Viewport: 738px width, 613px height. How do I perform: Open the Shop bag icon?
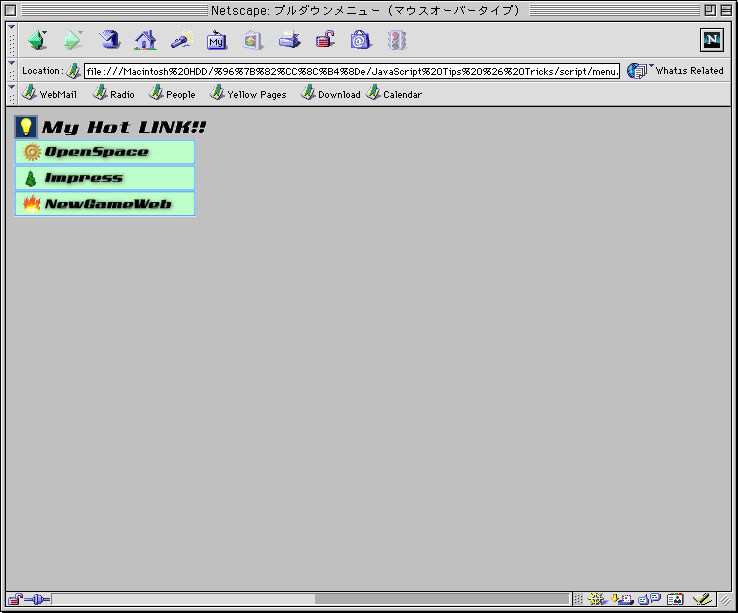(361, 40)
